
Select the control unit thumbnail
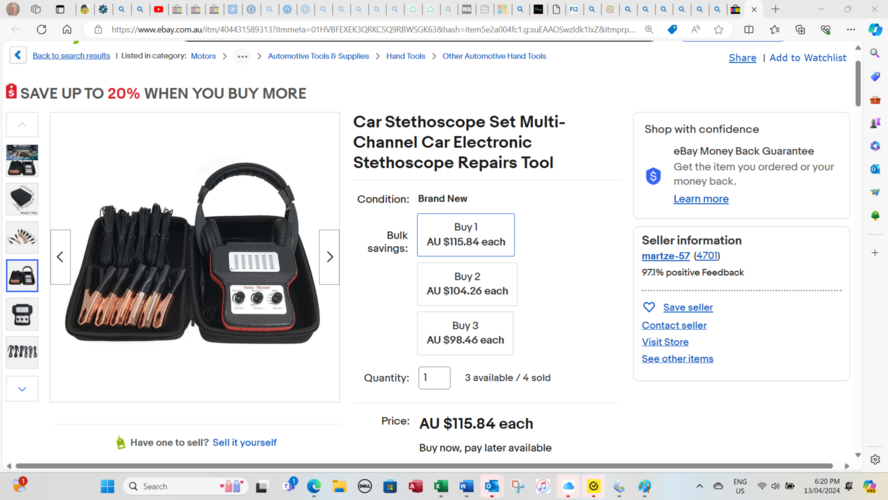22,314
